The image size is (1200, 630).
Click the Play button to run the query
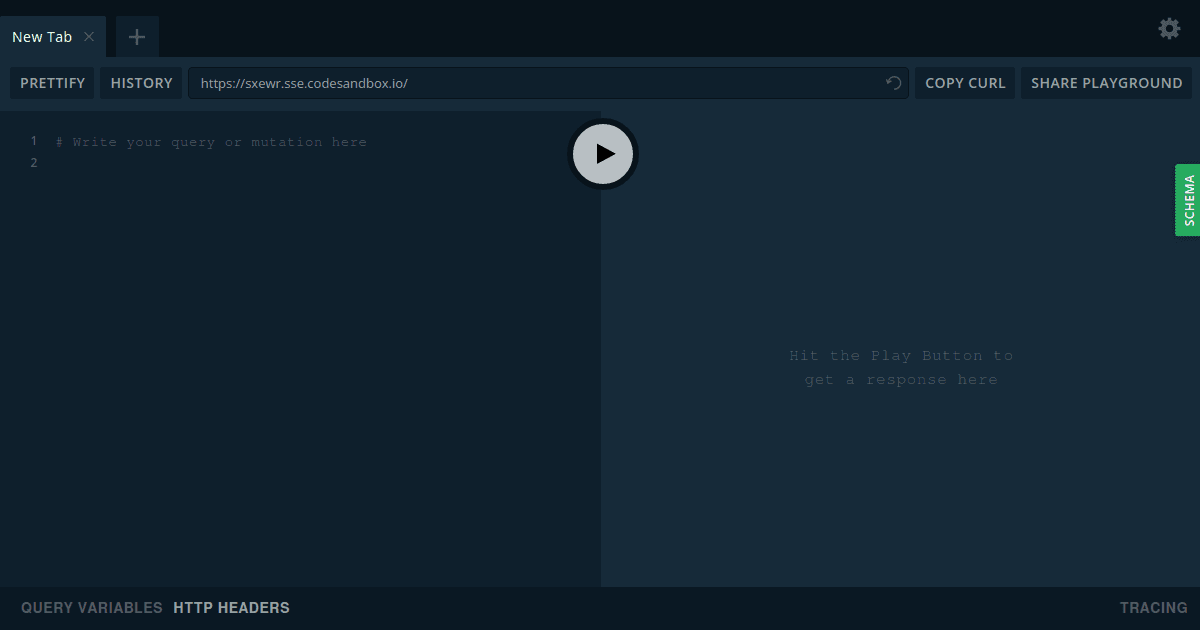(602, 154)
